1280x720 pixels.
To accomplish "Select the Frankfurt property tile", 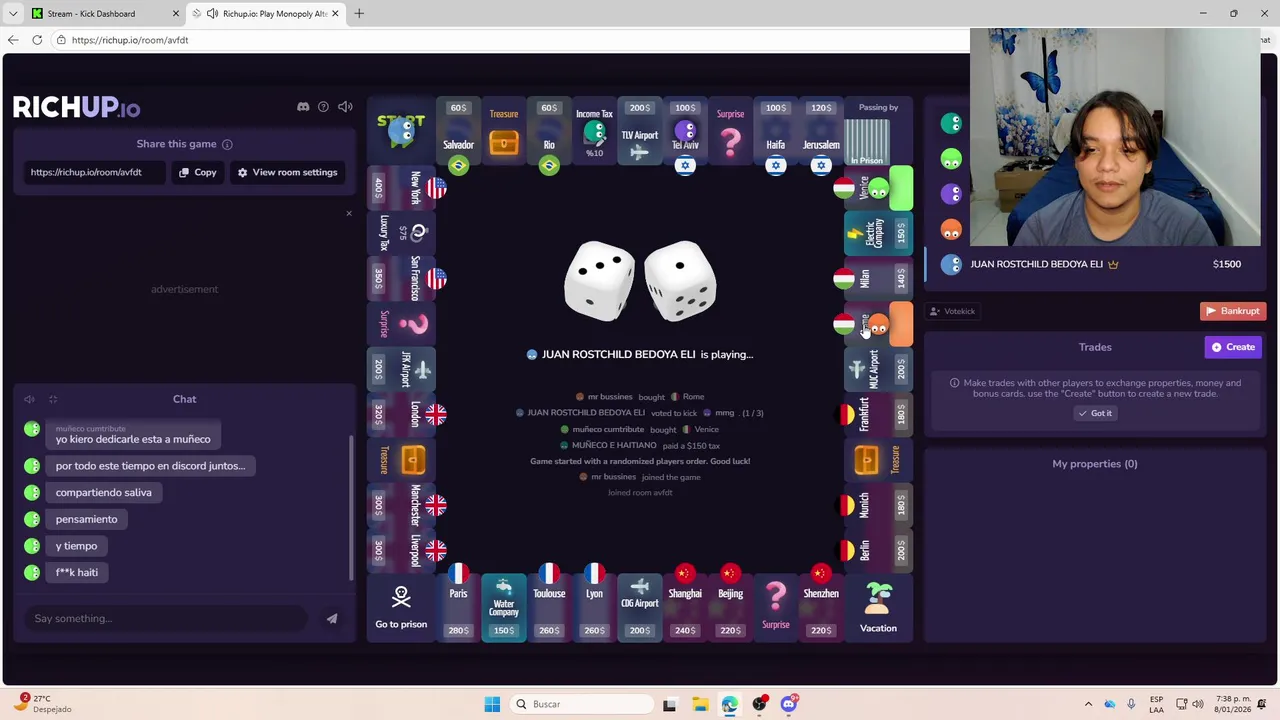I will (x=878, y=414).
